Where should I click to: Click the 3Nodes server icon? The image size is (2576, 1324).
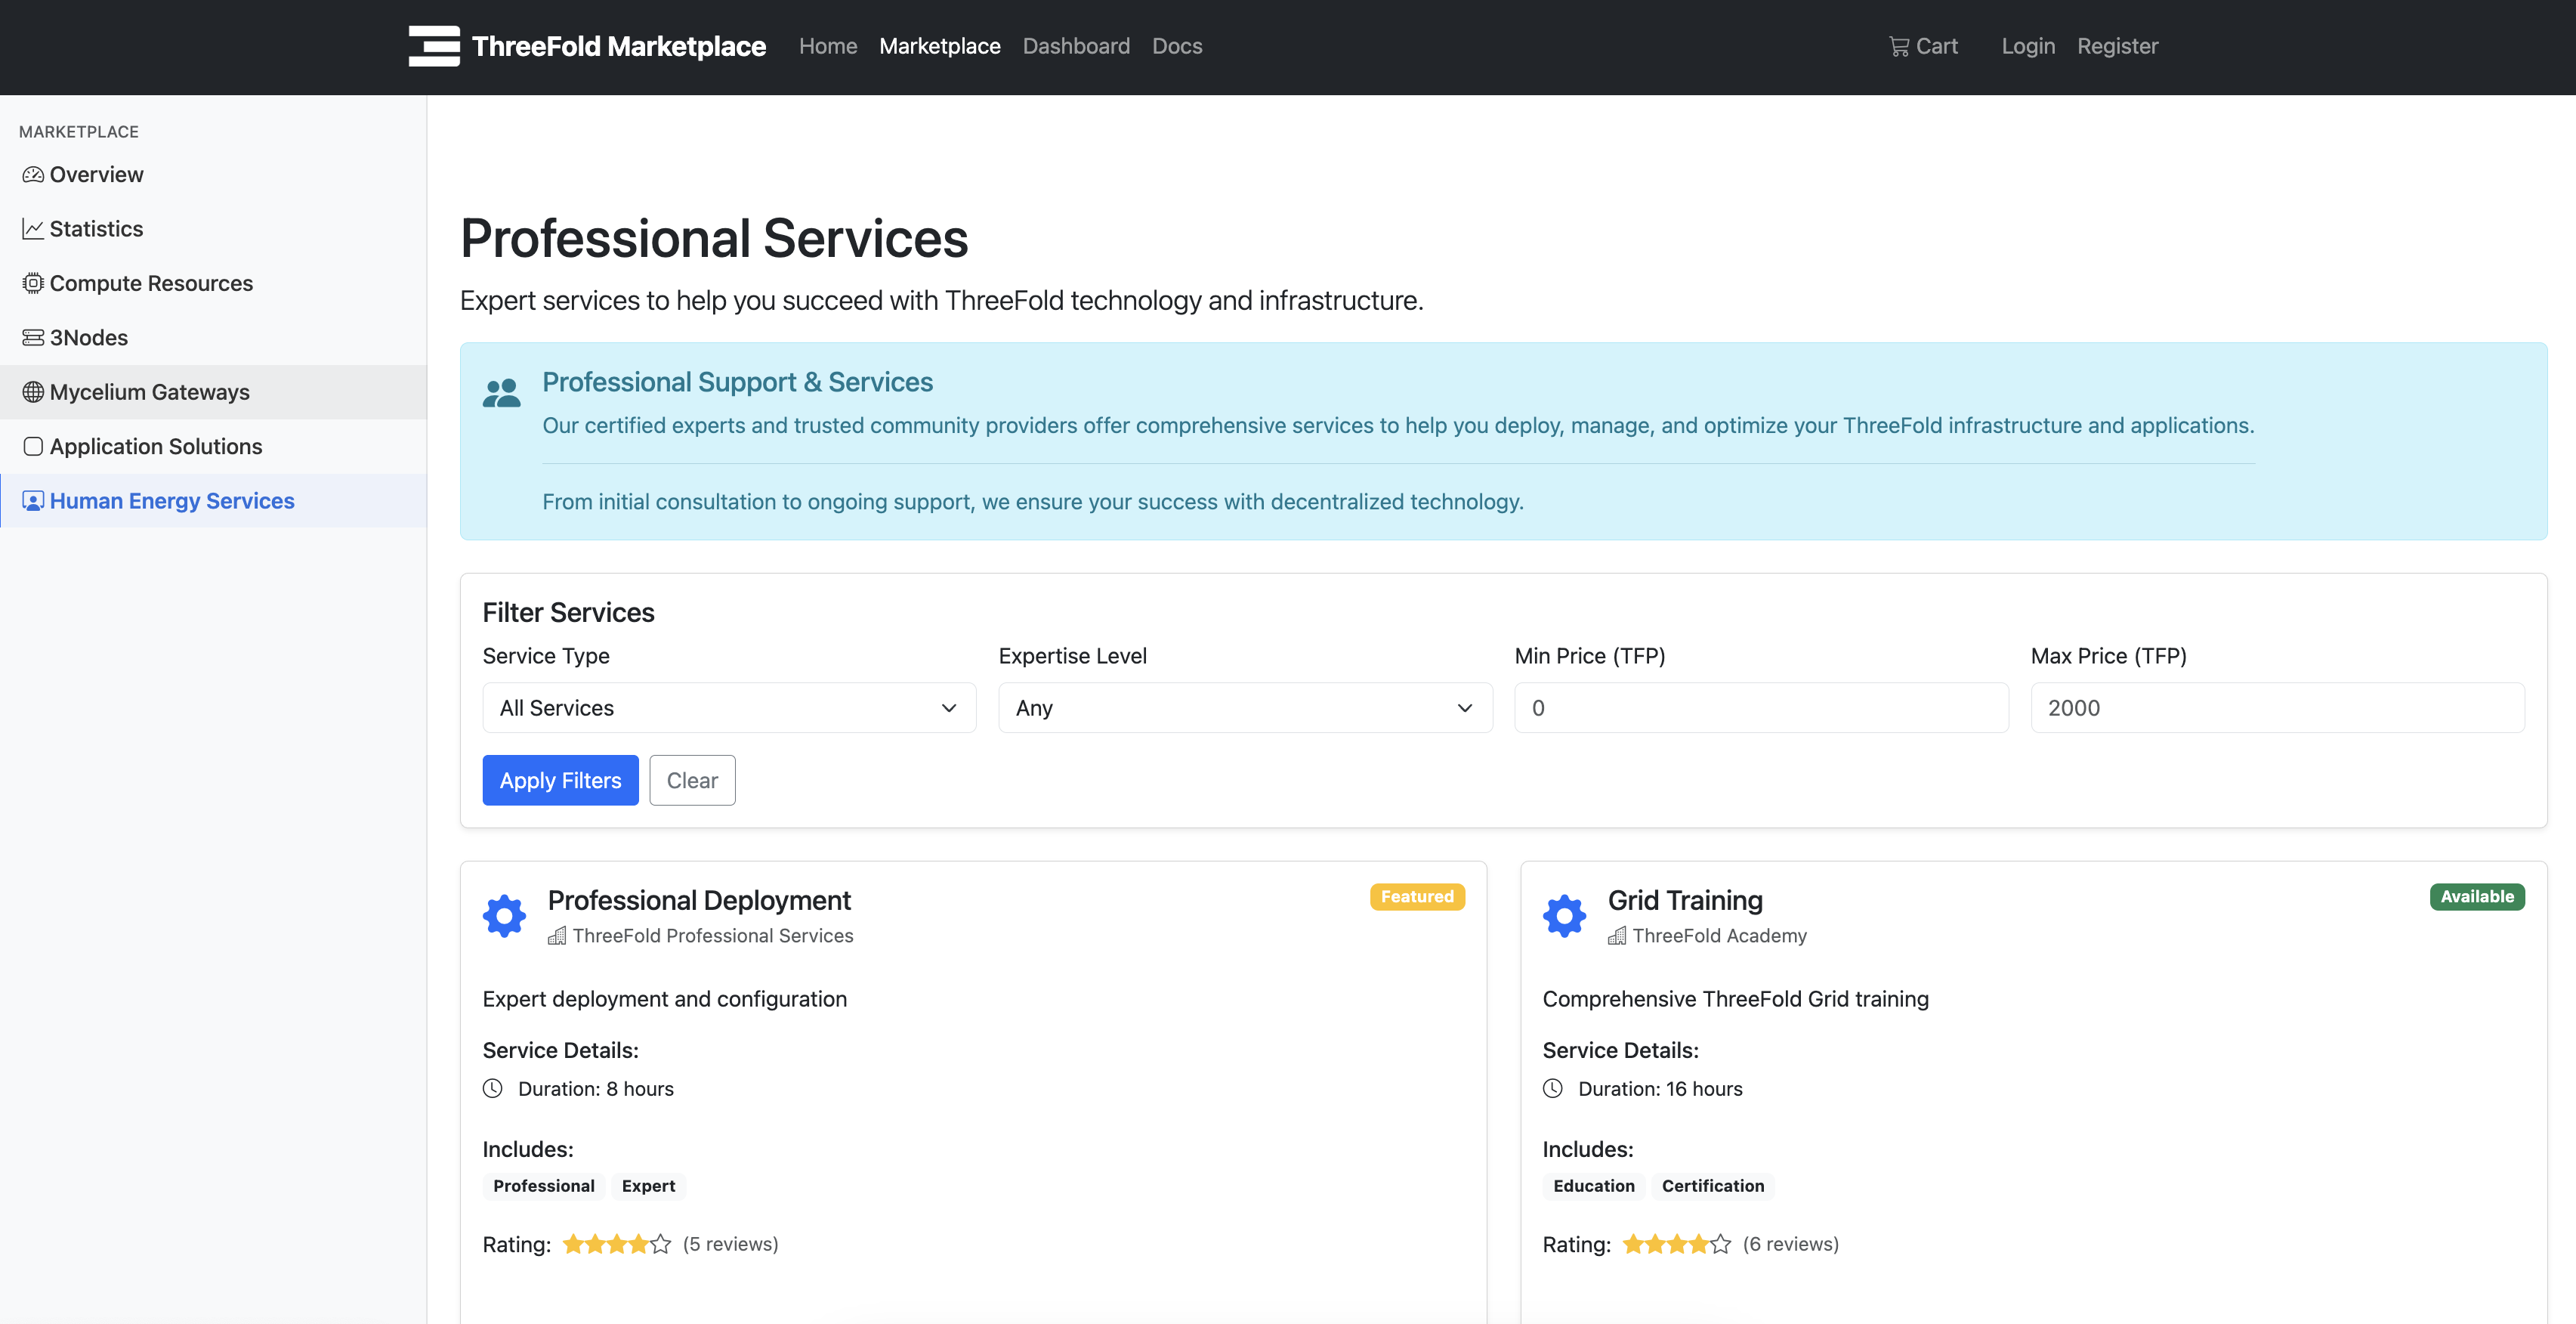33,338
